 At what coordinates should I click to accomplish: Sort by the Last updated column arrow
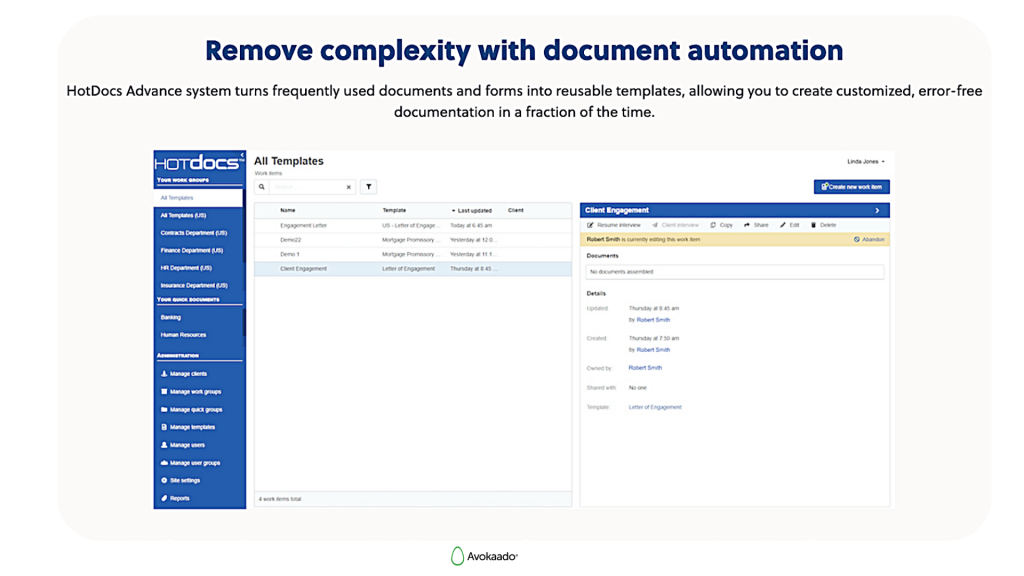(x=453, y=210)
